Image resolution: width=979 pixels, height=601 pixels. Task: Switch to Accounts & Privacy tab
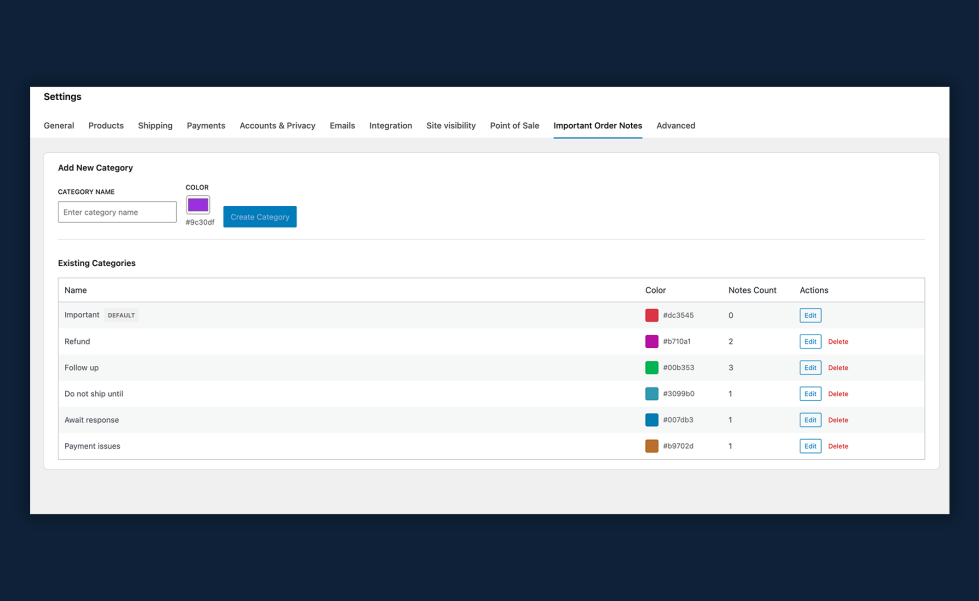pos(277,125)
